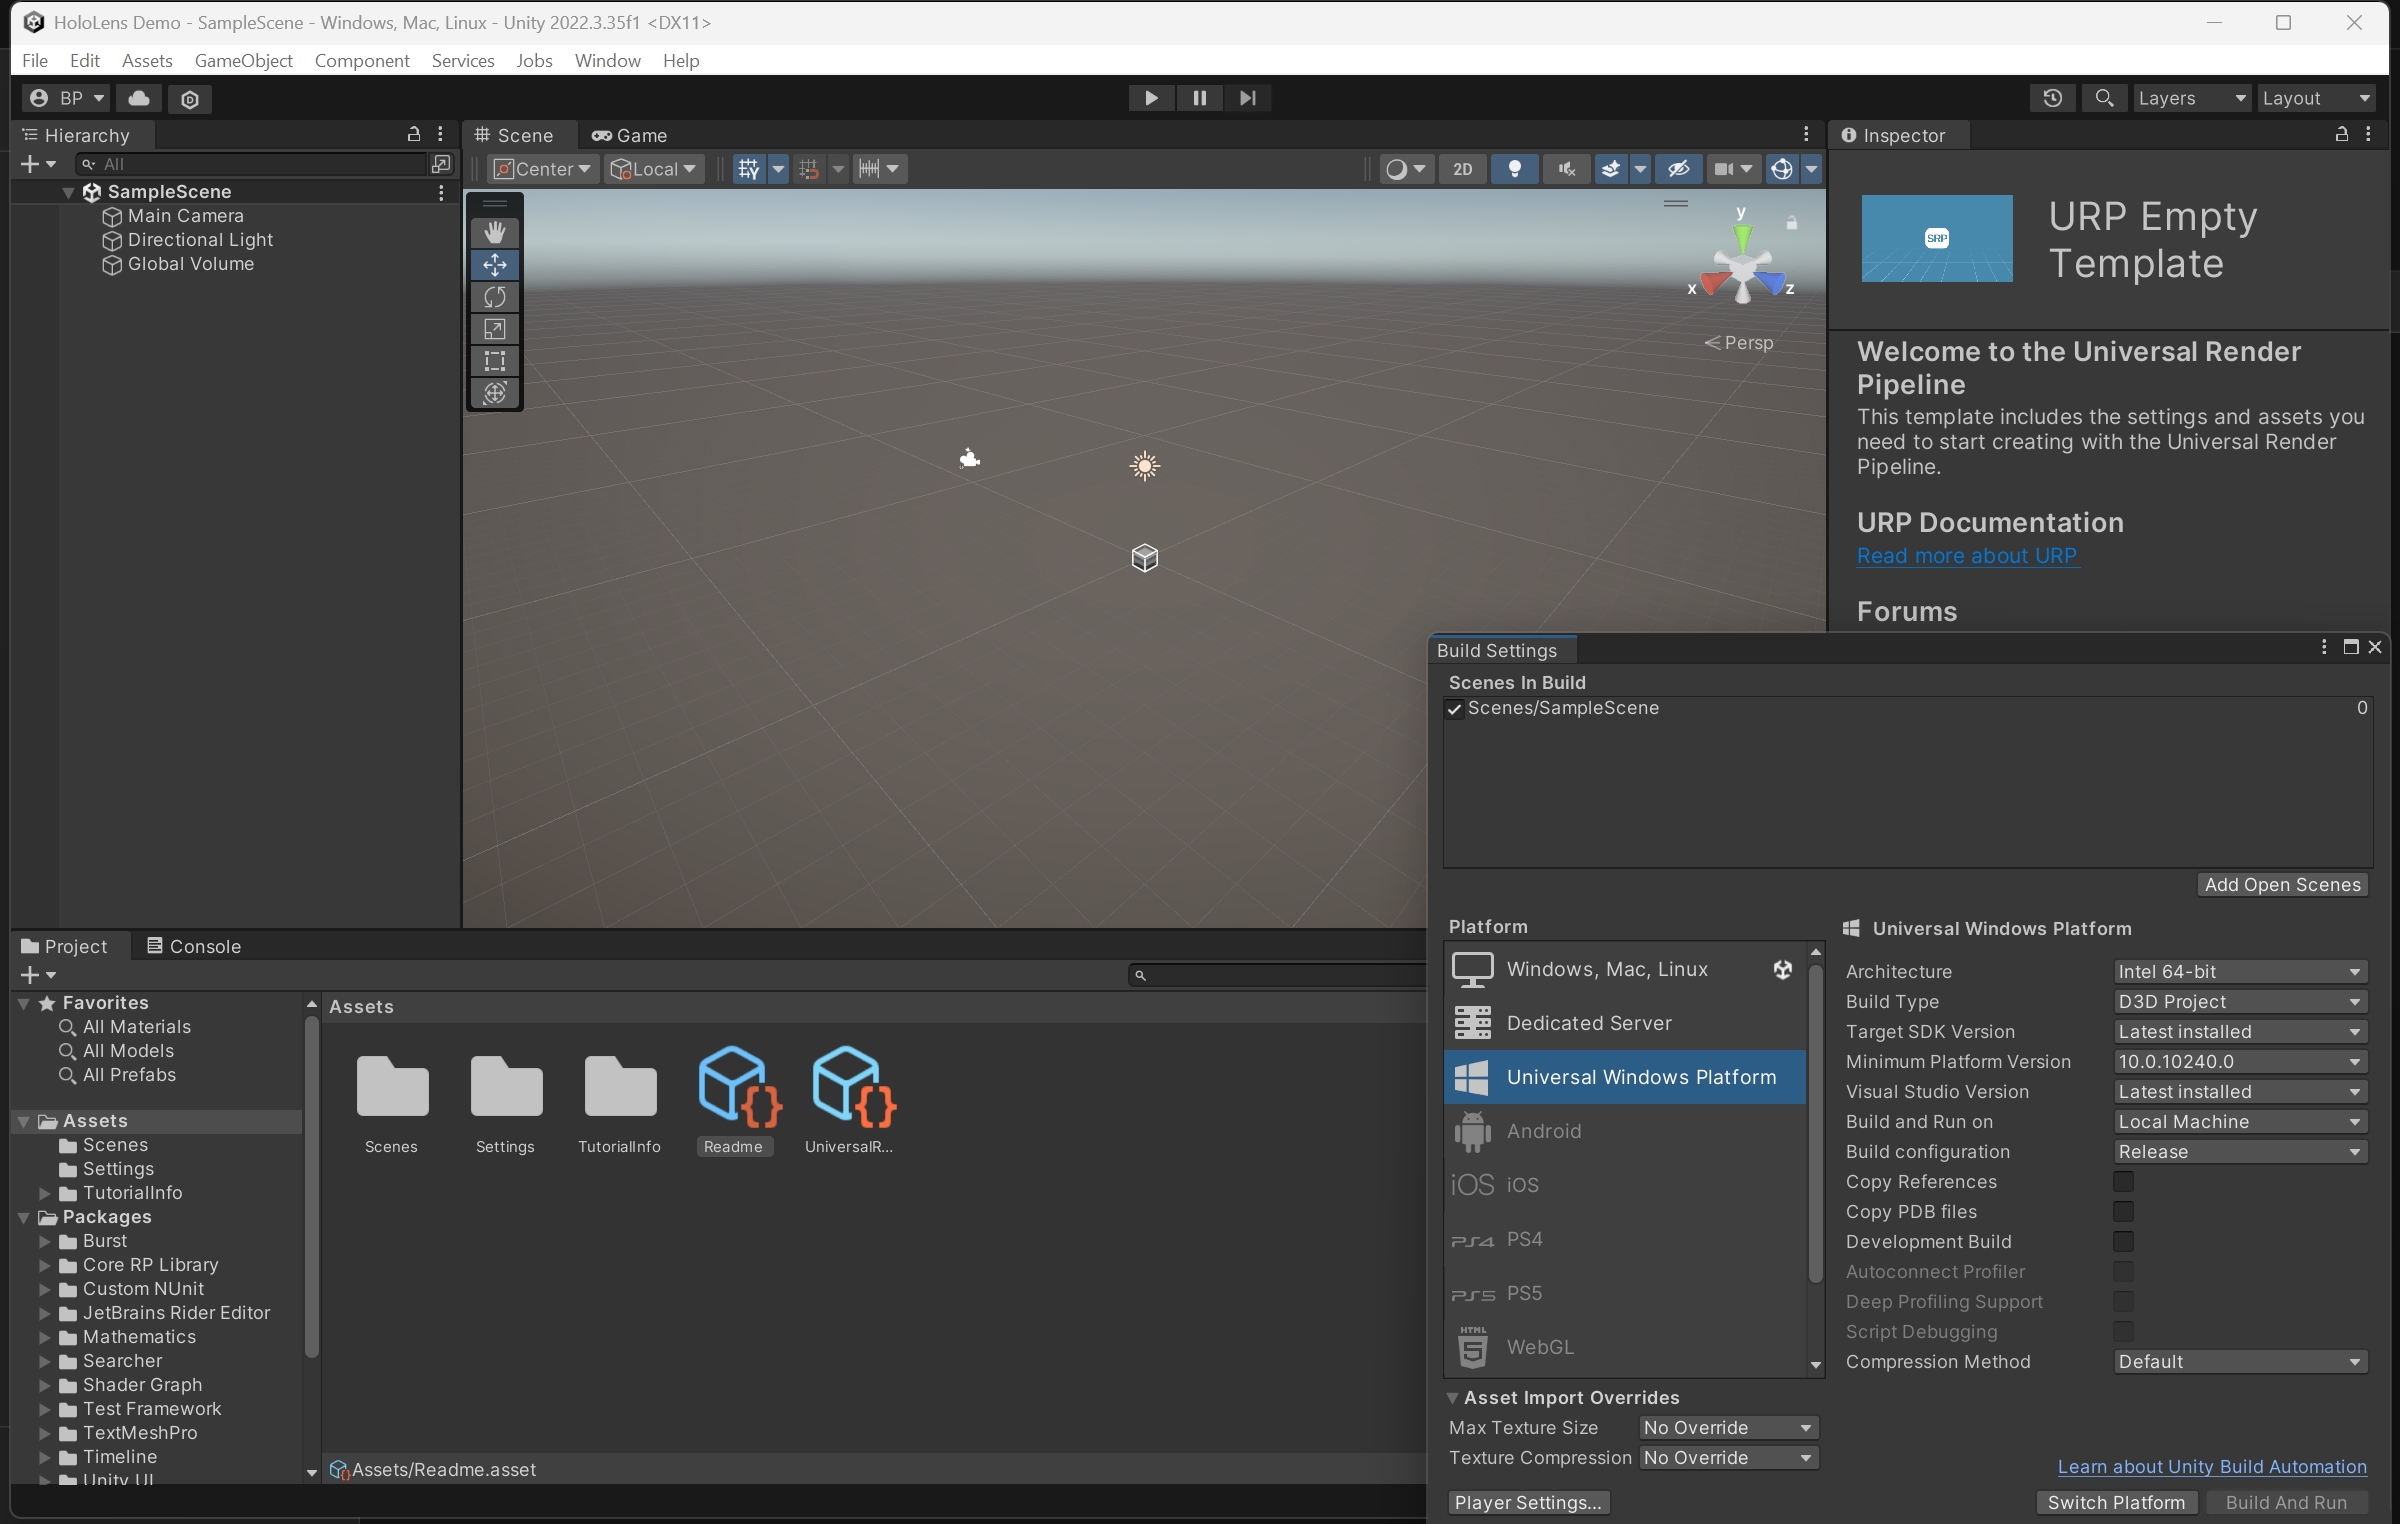
Task: Enable the Development Build checkbox
Action: [x=2124, y=1241]
